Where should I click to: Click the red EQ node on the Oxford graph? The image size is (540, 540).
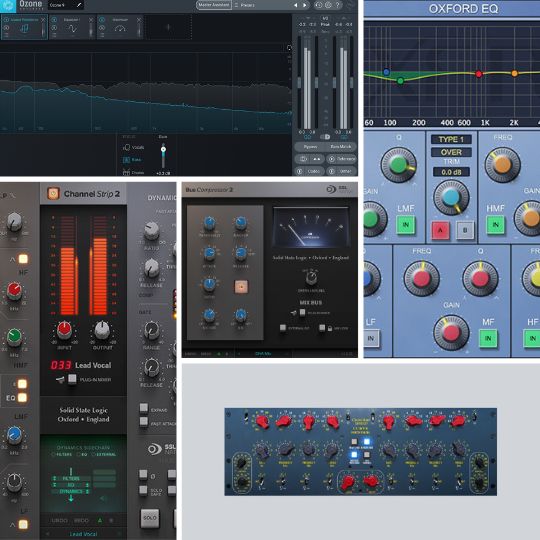[478, 74]
